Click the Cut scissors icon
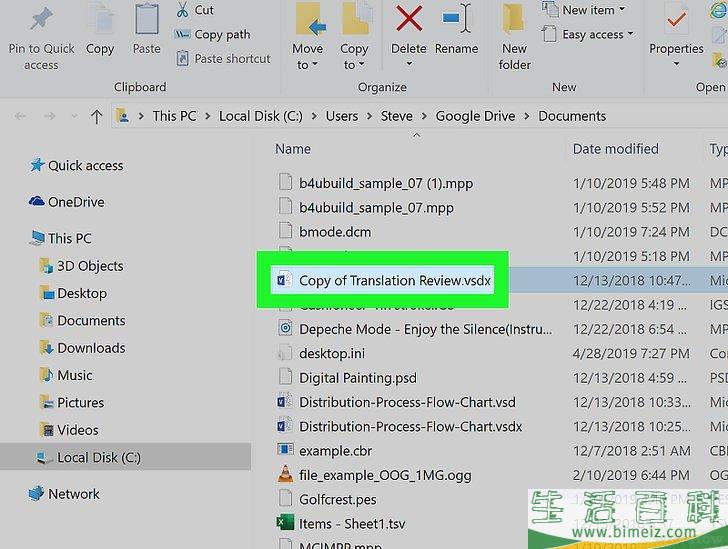 click(x=182, y=10)
